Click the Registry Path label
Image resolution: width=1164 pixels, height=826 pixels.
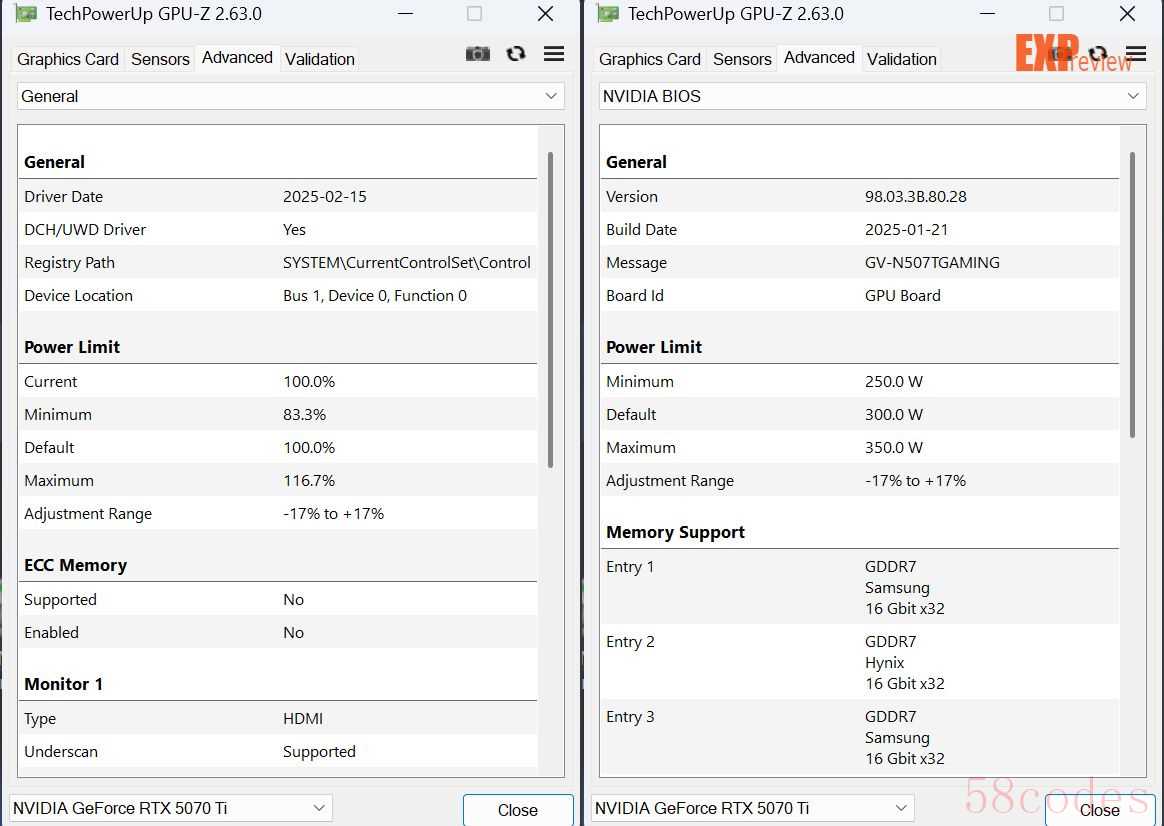pyautogui.click(x=70, y=263)
